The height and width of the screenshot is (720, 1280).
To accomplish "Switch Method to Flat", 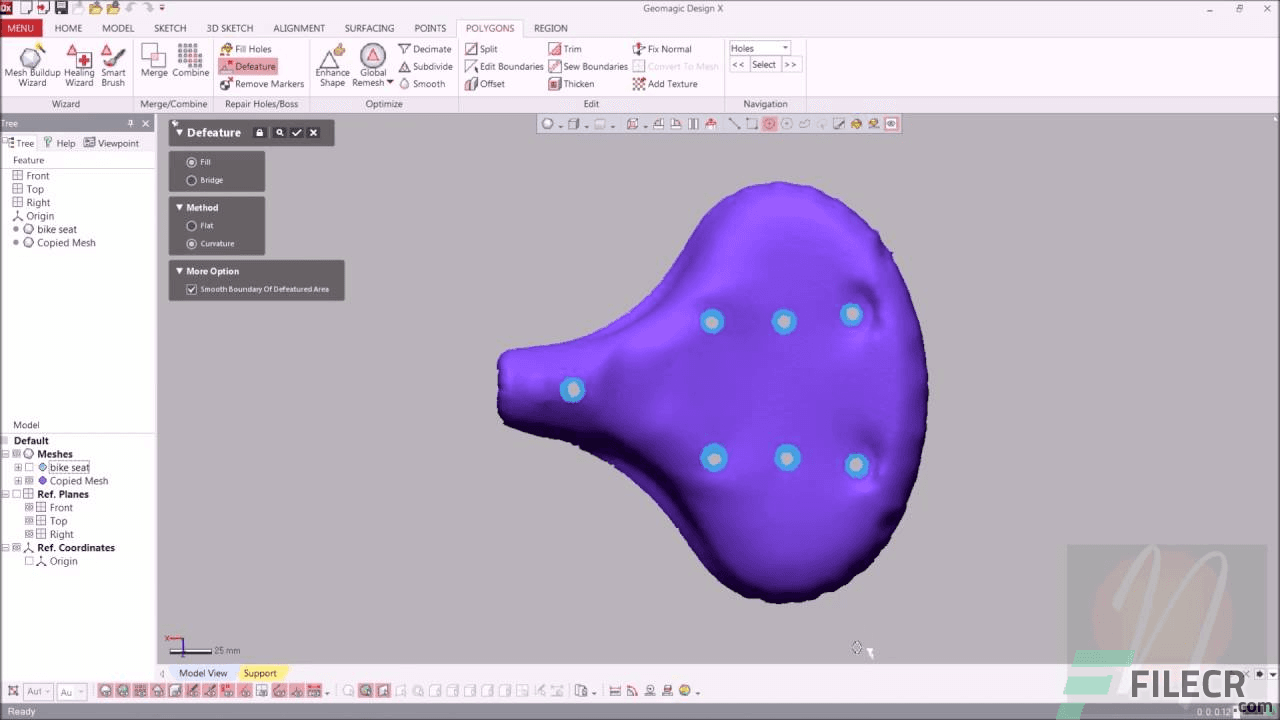I will point(191,225).
